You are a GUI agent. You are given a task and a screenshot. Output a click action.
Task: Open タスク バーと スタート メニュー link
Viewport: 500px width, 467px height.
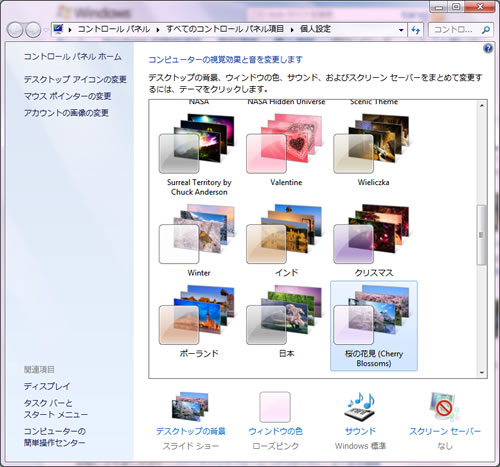pyautogui.click(x=56, y=409)
